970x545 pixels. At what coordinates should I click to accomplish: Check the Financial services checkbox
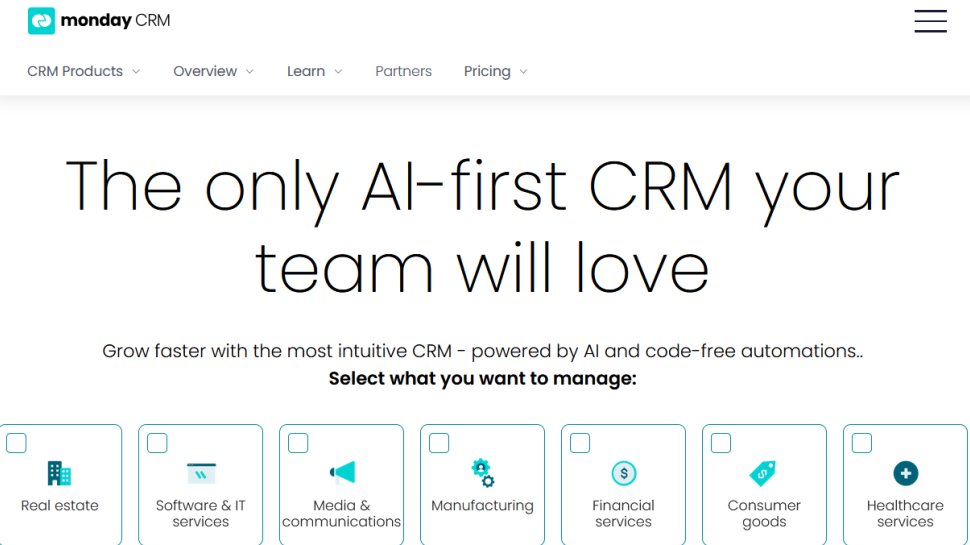click(580, 443)
